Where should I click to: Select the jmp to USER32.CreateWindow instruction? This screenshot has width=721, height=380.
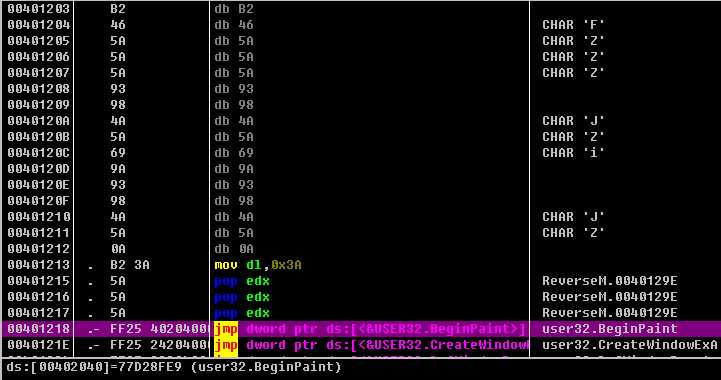pos(372,345)
